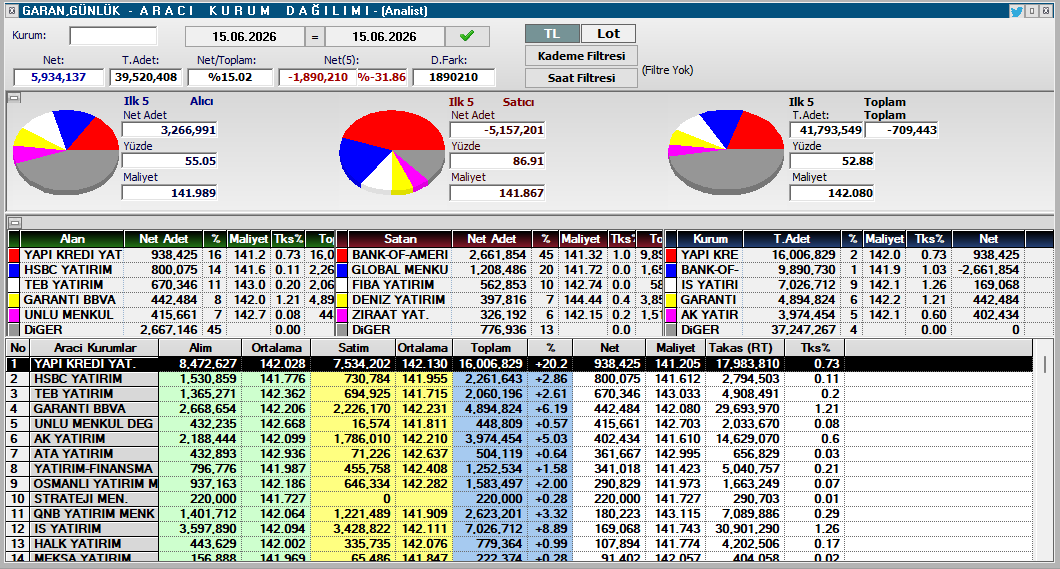
Task: Sort main table by Satim column
Action: [x=353, y=347]
